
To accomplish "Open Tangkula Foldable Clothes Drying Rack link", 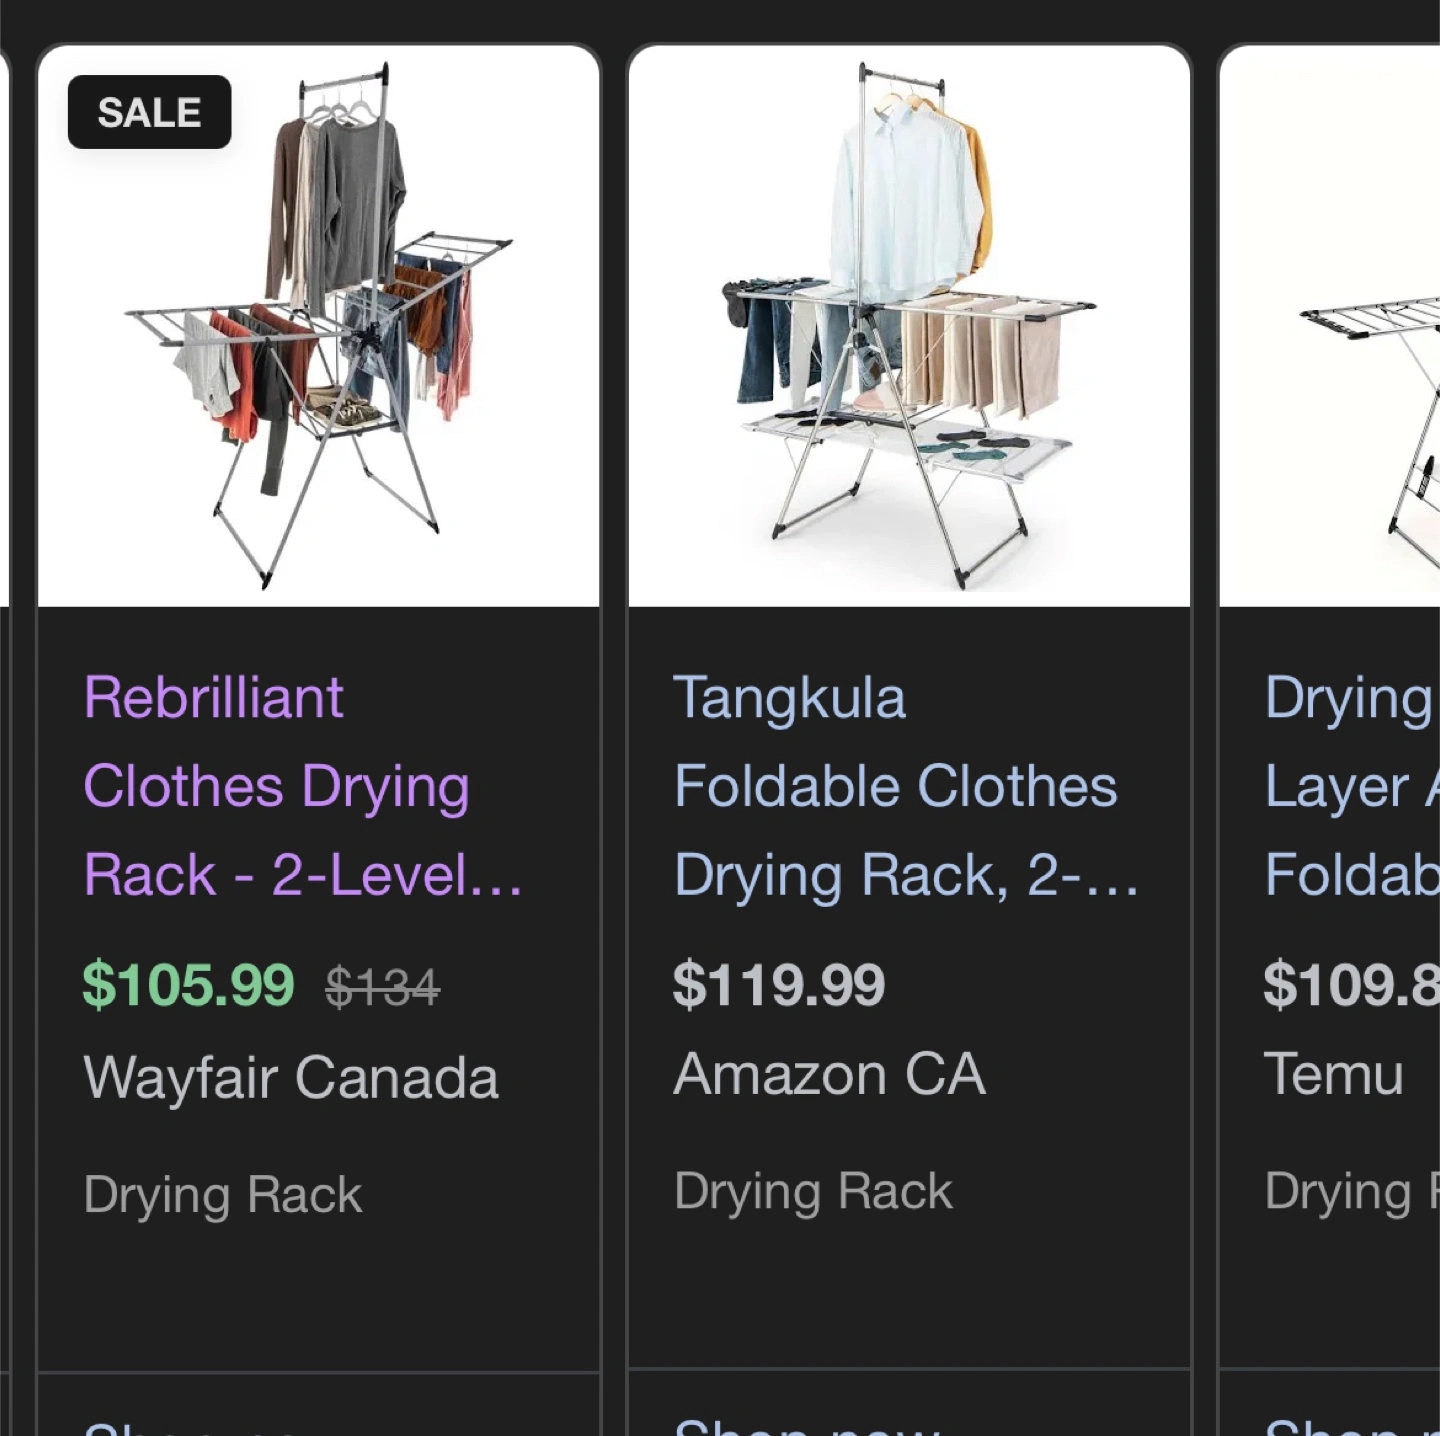I will [x=906, y=786].
